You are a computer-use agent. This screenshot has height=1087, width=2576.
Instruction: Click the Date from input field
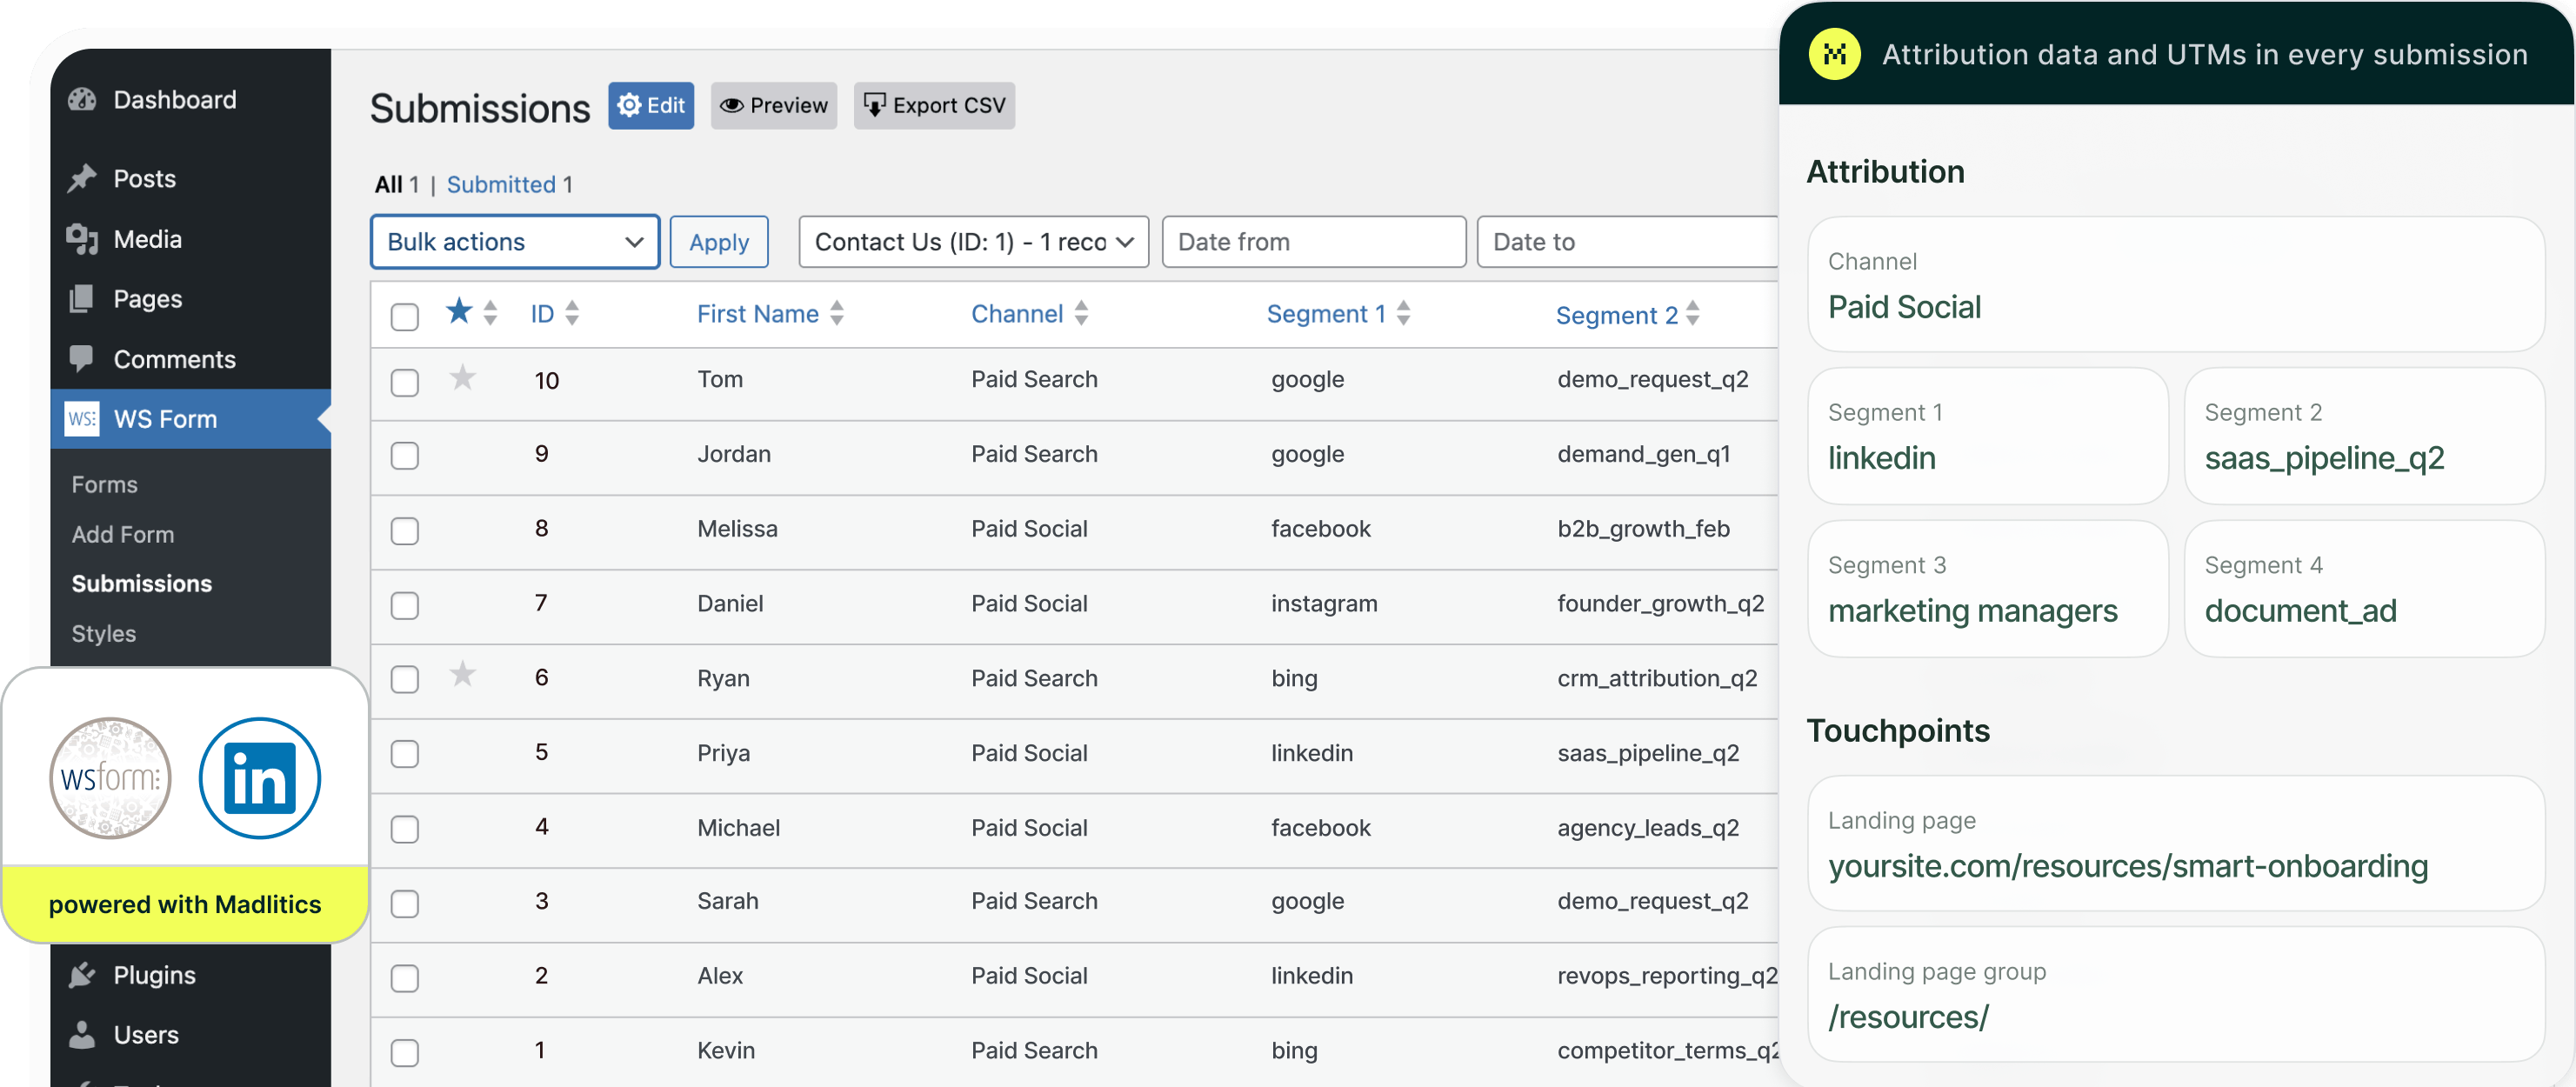coord(1314,242)
